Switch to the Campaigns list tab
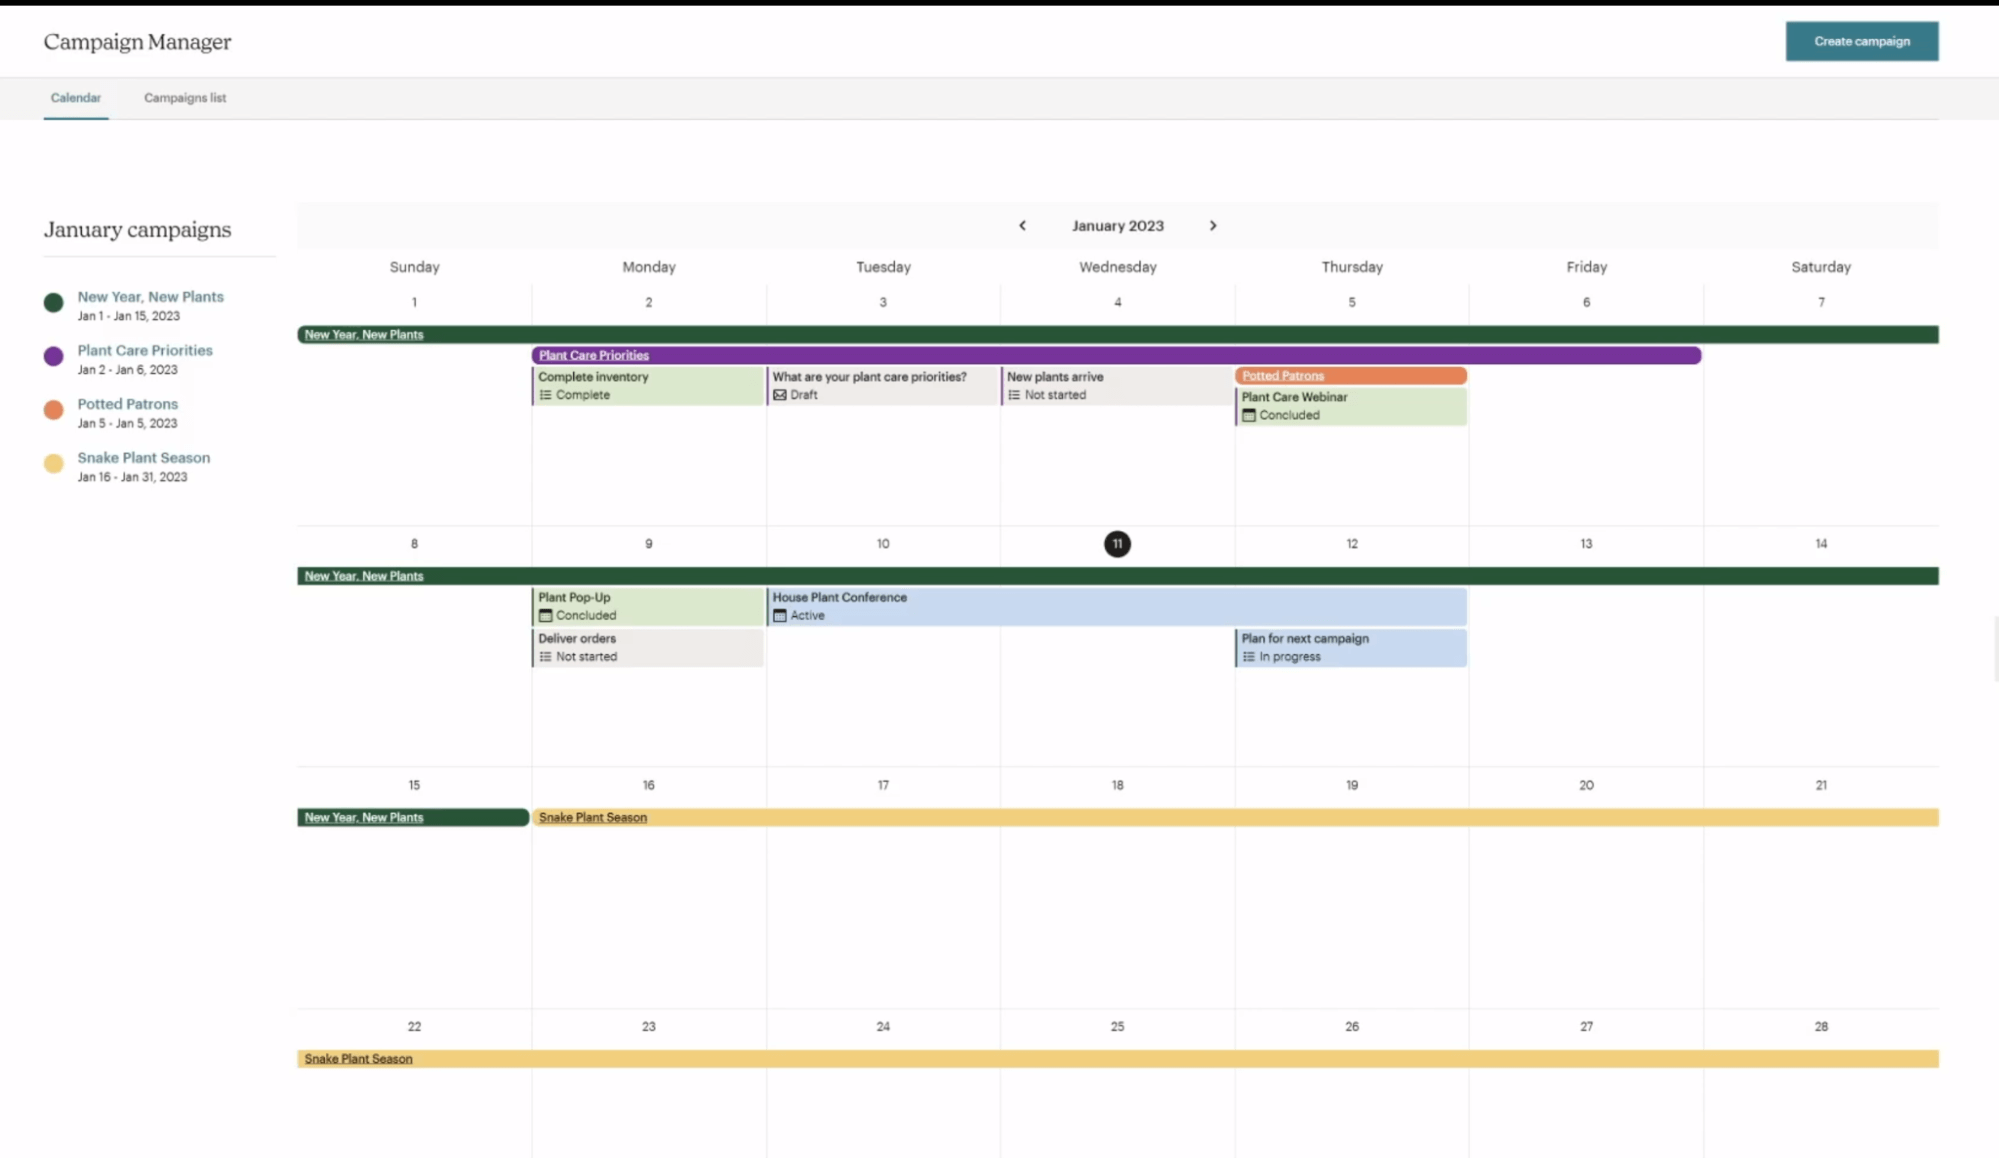 (185, 98)
